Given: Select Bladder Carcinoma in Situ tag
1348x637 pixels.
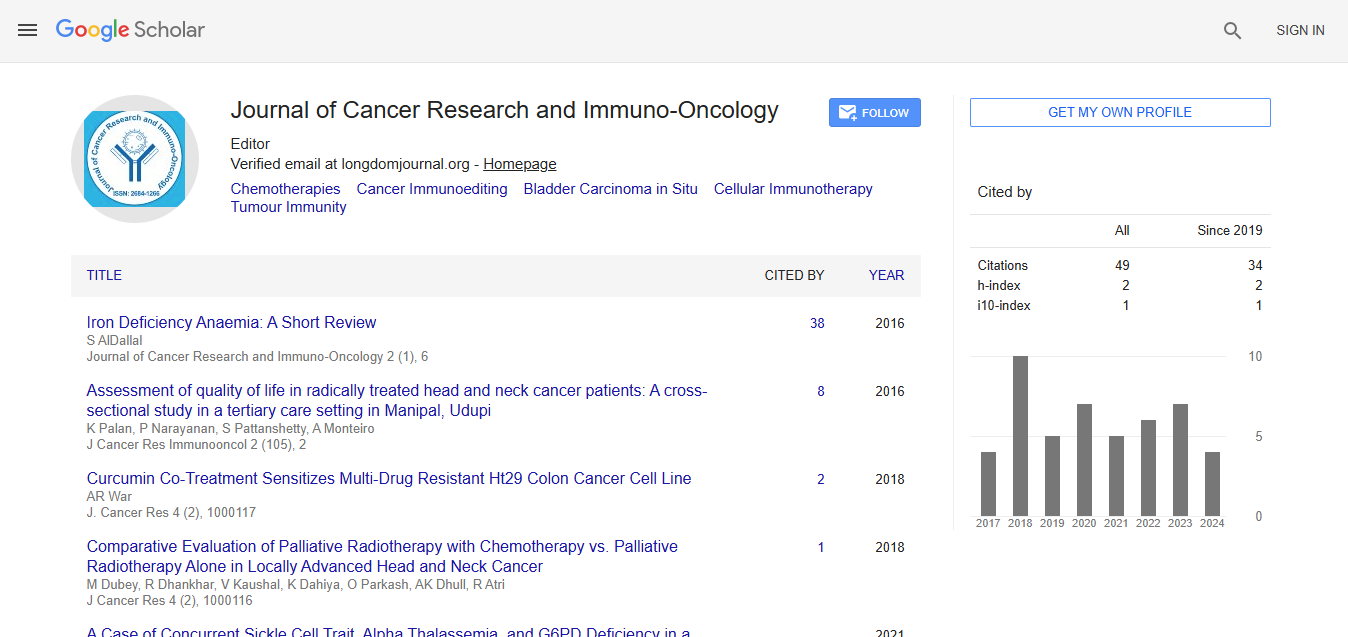Looking at the screenshot, I should point(610,189).
